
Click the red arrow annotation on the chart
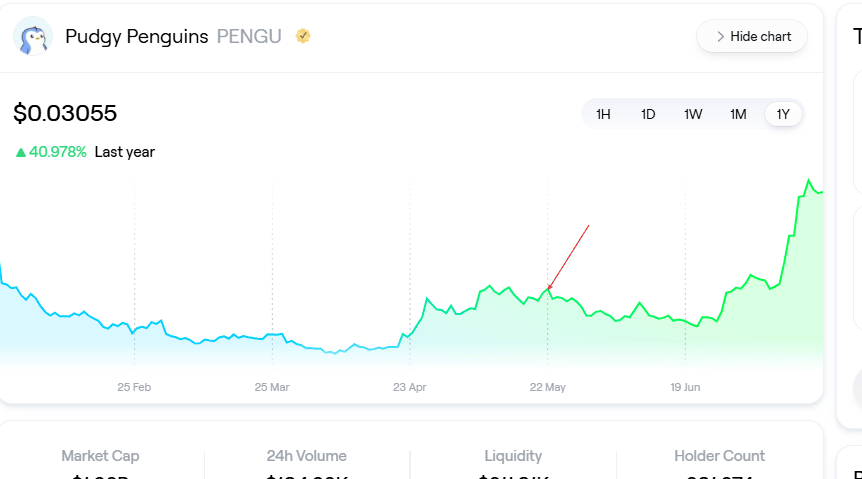pyautogui.click(x=569, y=257)
